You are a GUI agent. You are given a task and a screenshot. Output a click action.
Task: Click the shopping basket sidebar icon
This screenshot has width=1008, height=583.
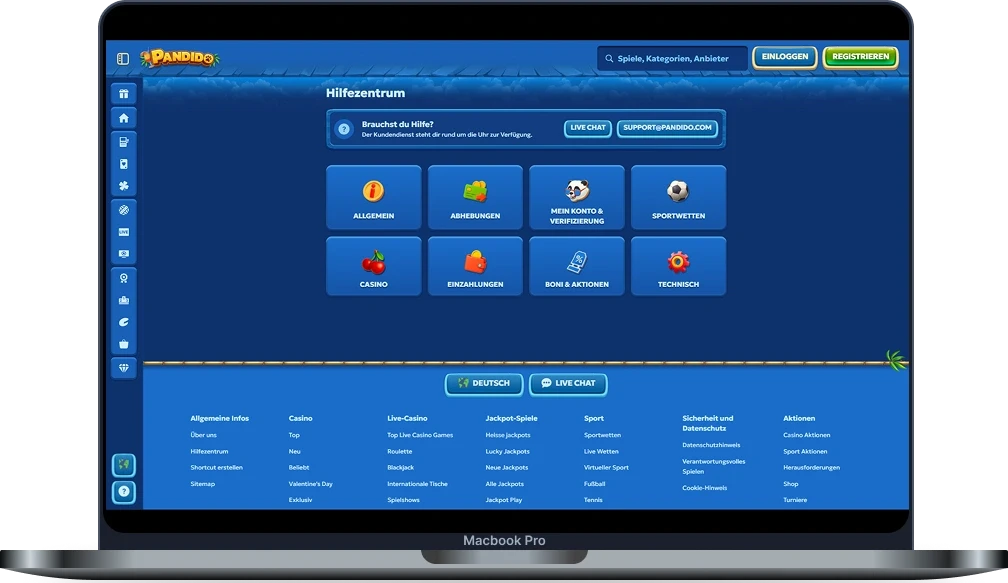click(123, 344)
